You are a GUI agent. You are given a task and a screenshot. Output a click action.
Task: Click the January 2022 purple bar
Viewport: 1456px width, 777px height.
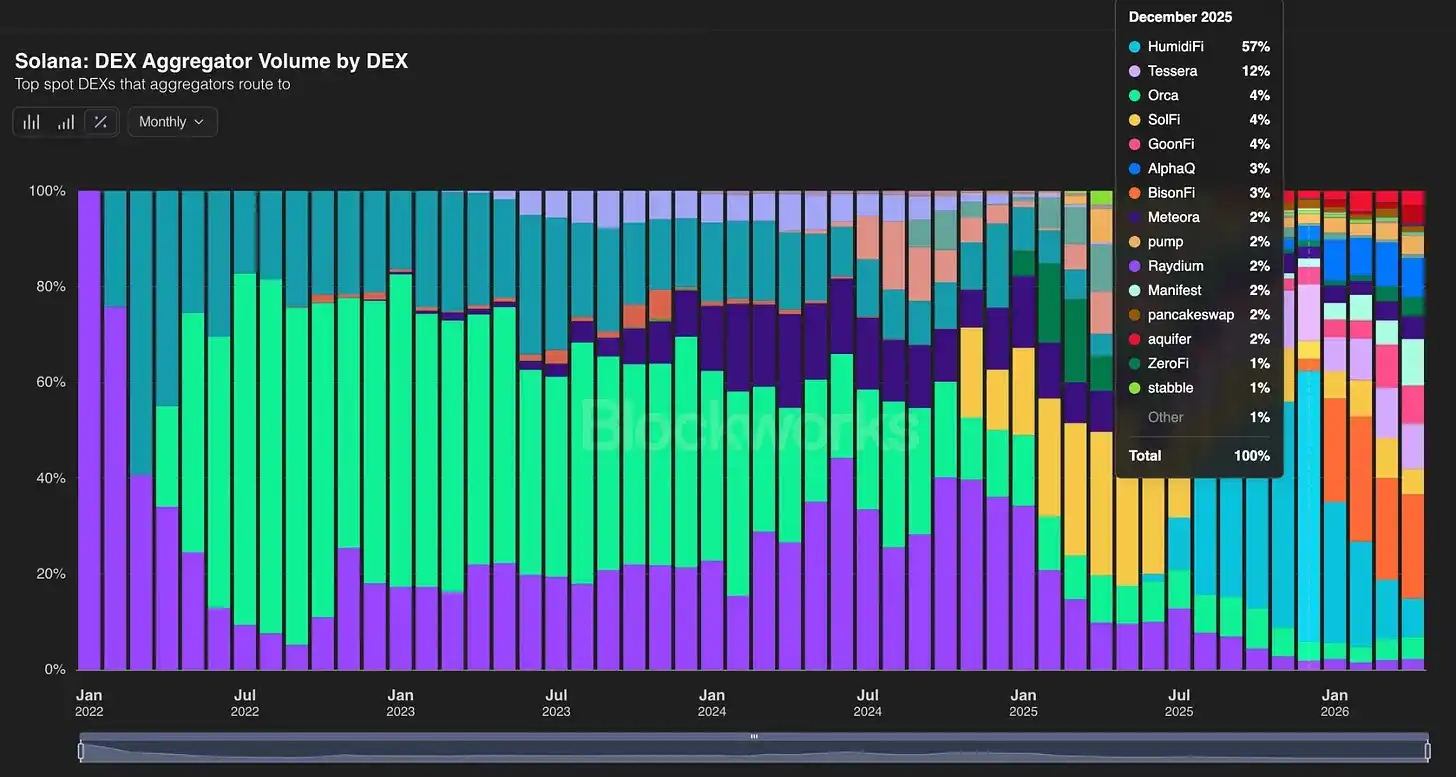(x=89, y=430)
